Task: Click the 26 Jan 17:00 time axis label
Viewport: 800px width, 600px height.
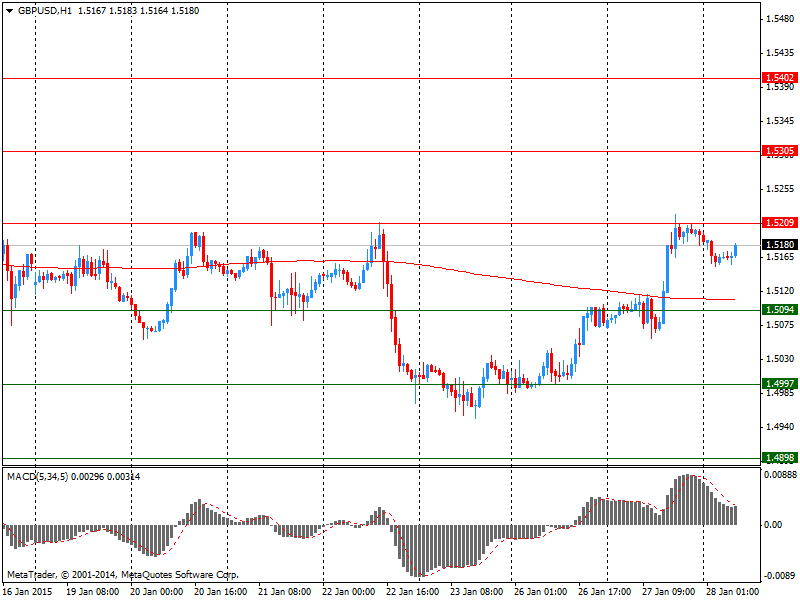Action: tap(605, 592)
